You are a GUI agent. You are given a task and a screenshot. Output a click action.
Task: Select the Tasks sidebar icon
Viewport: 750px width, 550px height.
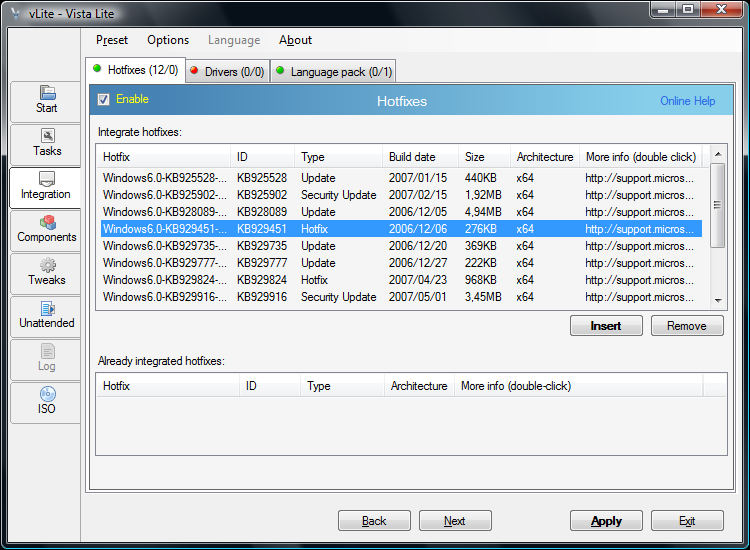(x=46, y=144)
